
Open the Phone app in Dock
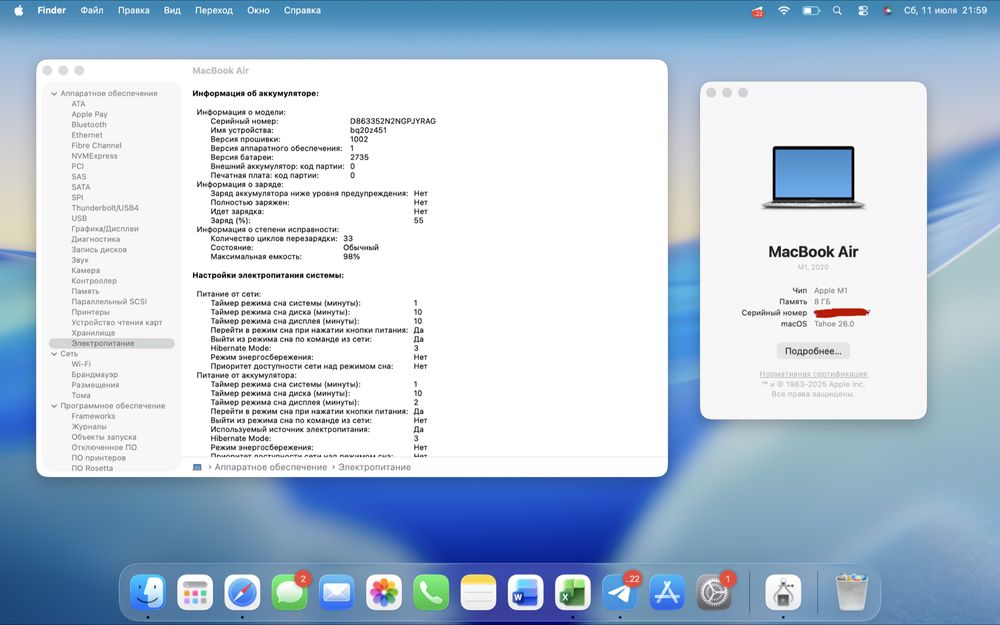click(431, 592)
